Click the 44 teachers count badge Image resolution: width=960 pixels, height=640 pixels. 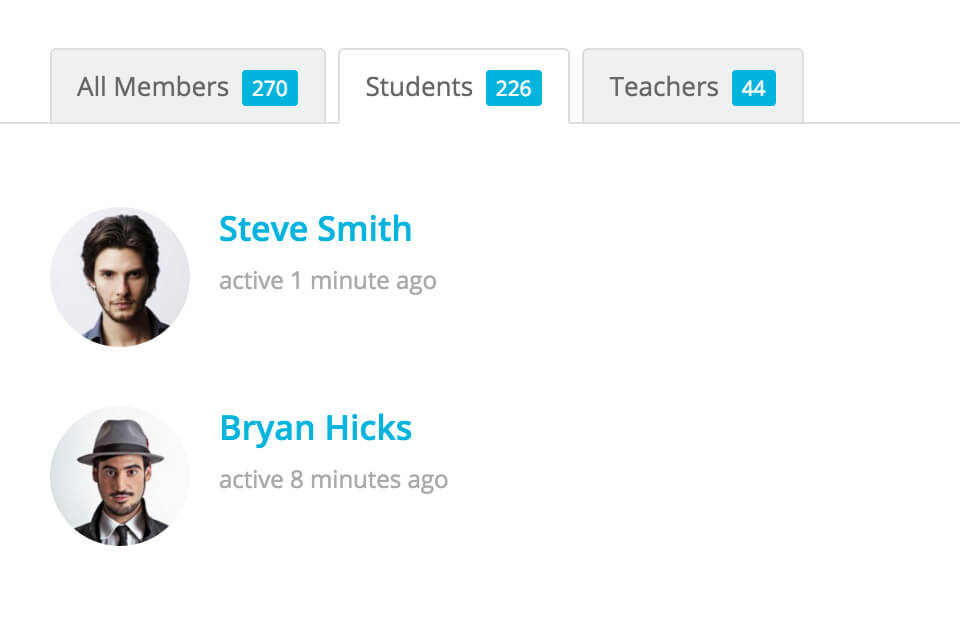point(754,88)
